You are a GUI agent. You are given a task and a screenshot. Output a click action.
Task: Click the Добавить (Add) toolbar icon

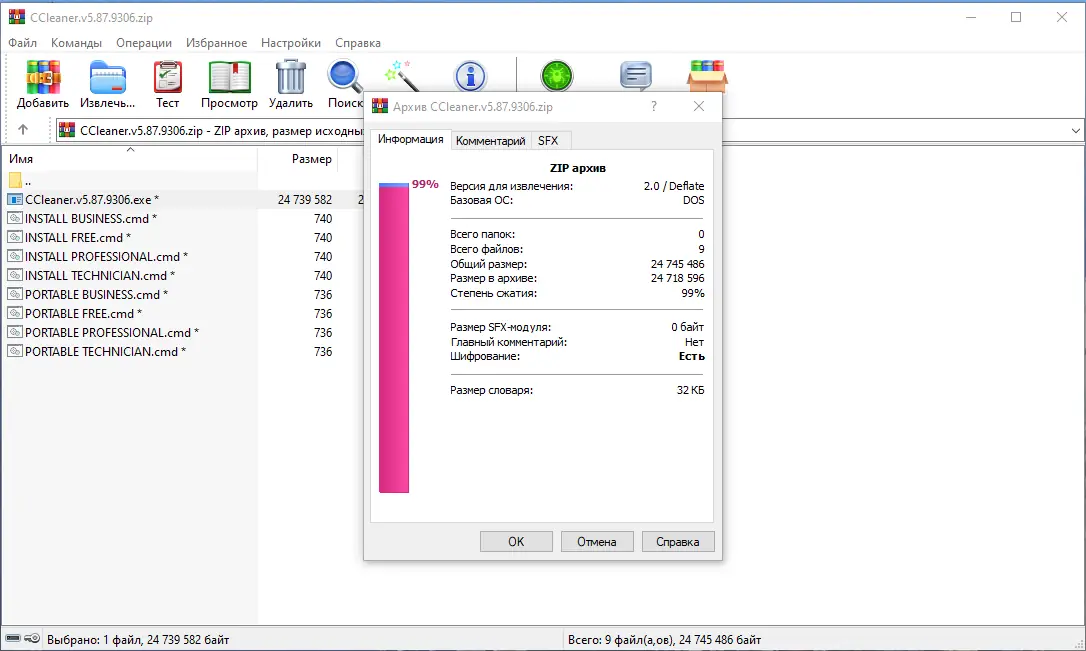43,77
